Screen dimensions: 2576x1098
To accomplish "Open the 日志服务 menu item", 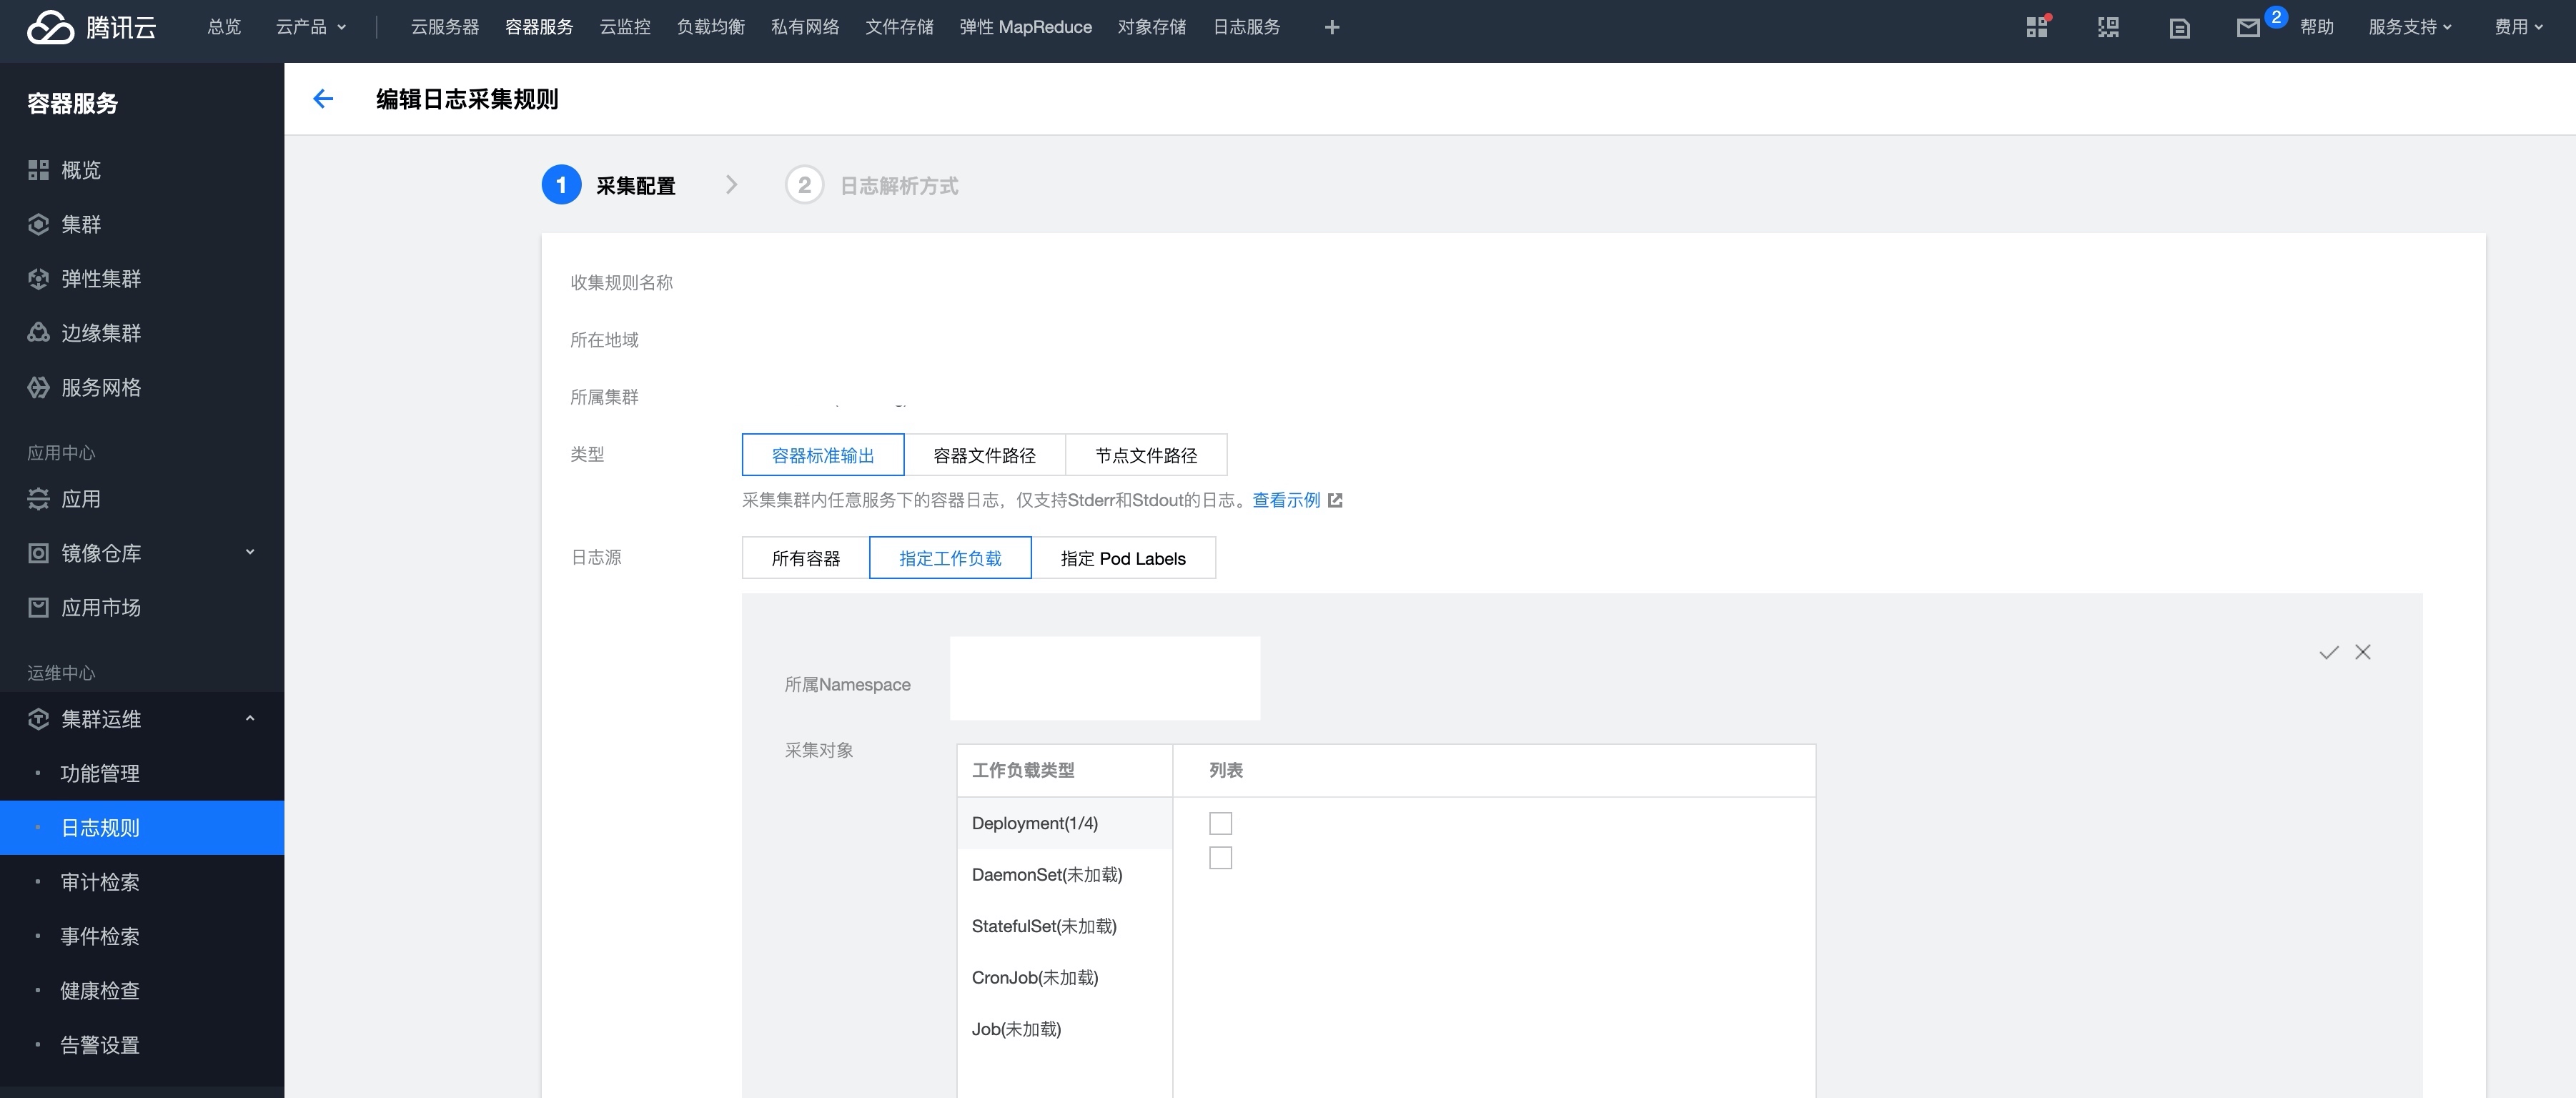I will (1246, 27).
